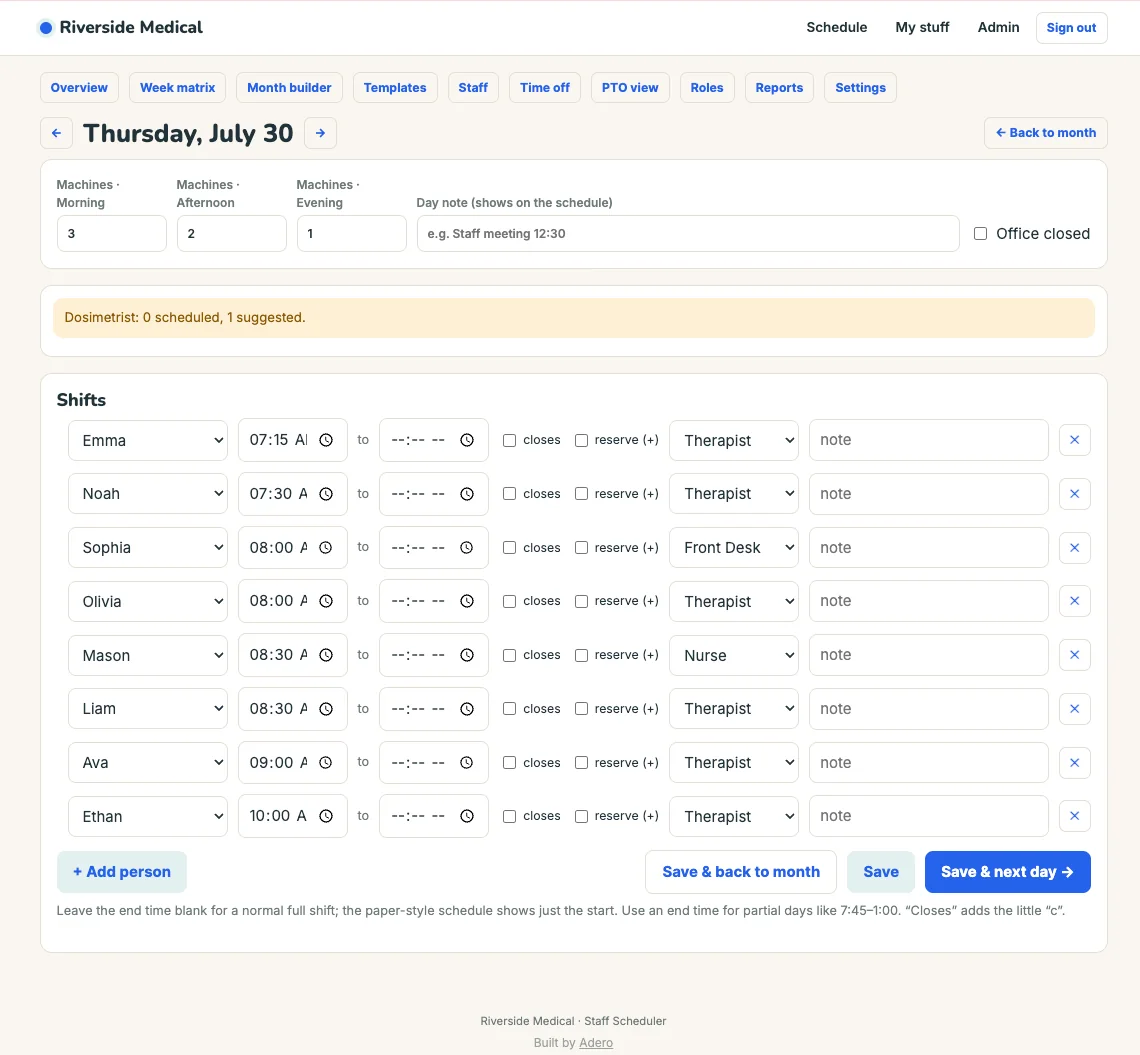This screenshot has height=1055, width=1140.
Task: Switch to the Week matrix tab
Action: click(x=177, y=87)
